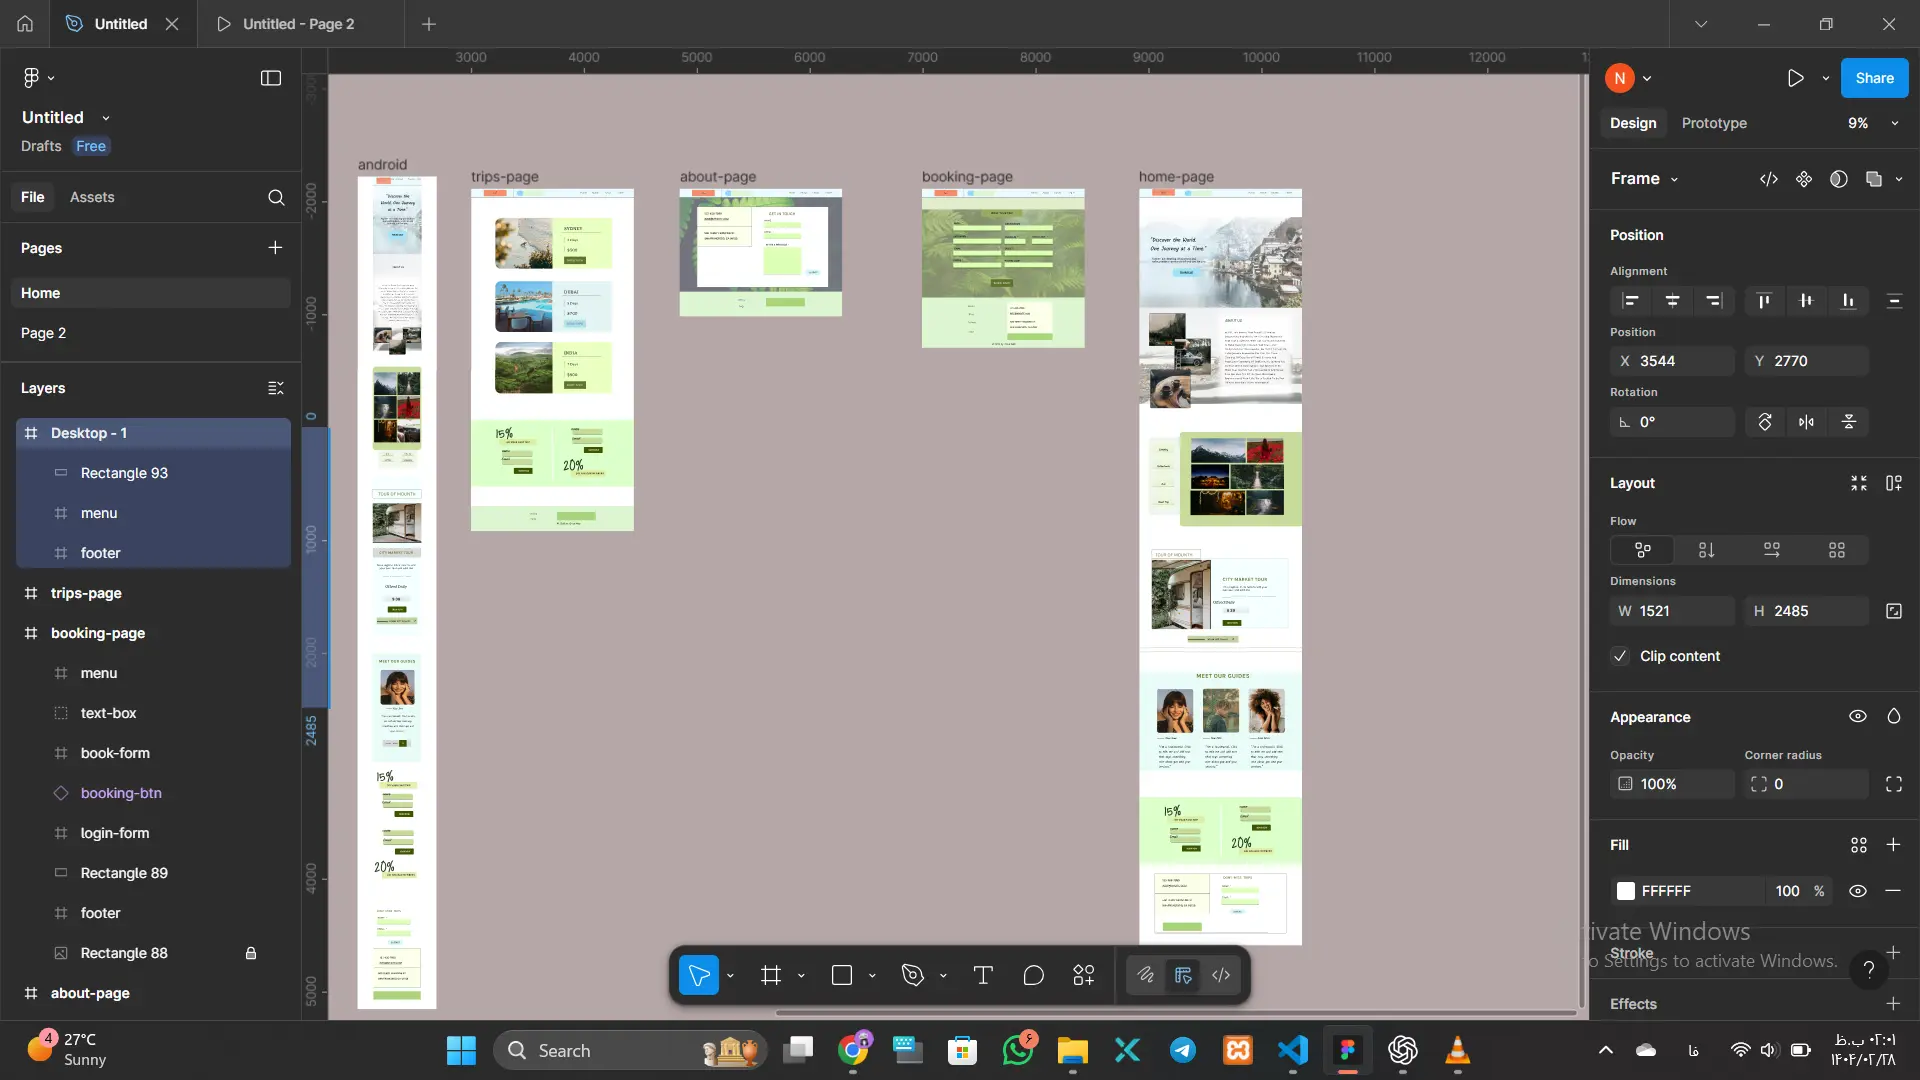Select the Text tool

coord(983,975)
